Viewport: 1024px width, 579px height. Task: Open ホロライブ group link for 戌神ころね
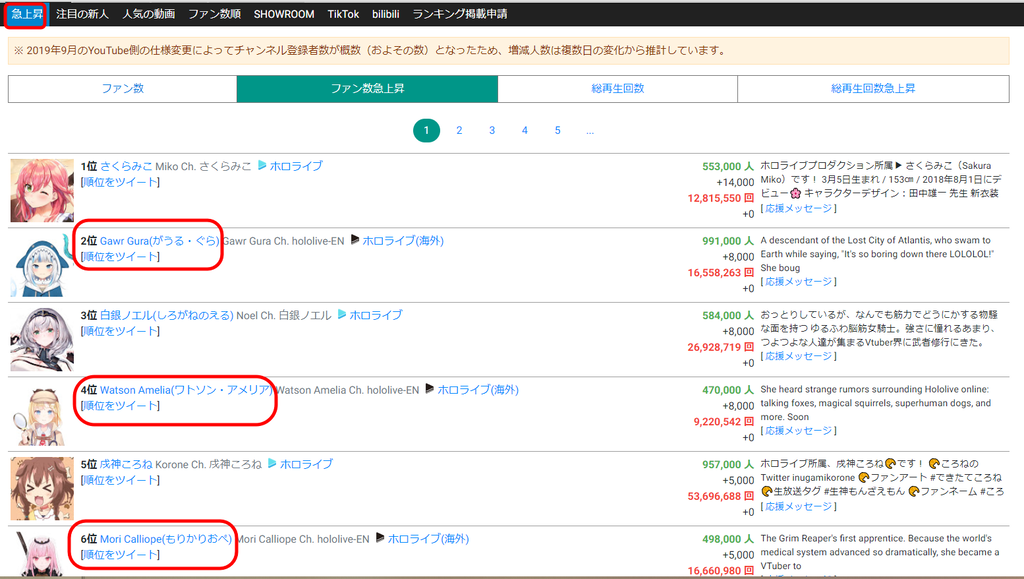tap(306, 464)
